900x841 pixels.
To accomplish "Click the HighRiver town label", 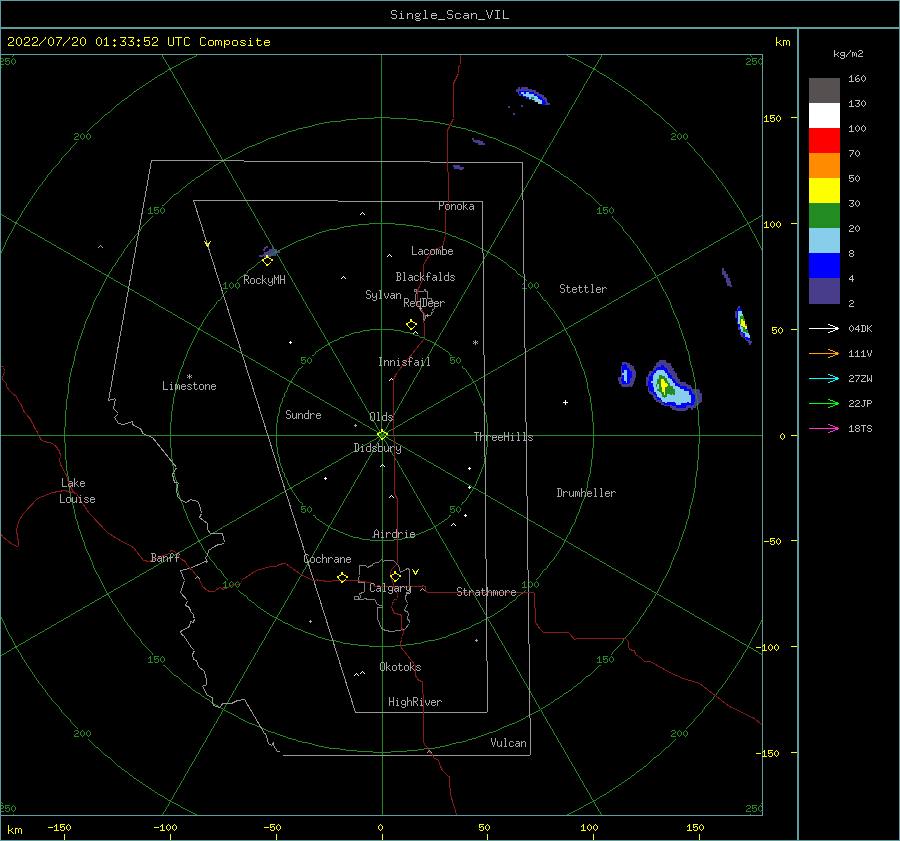I will [x=415, y=702].
